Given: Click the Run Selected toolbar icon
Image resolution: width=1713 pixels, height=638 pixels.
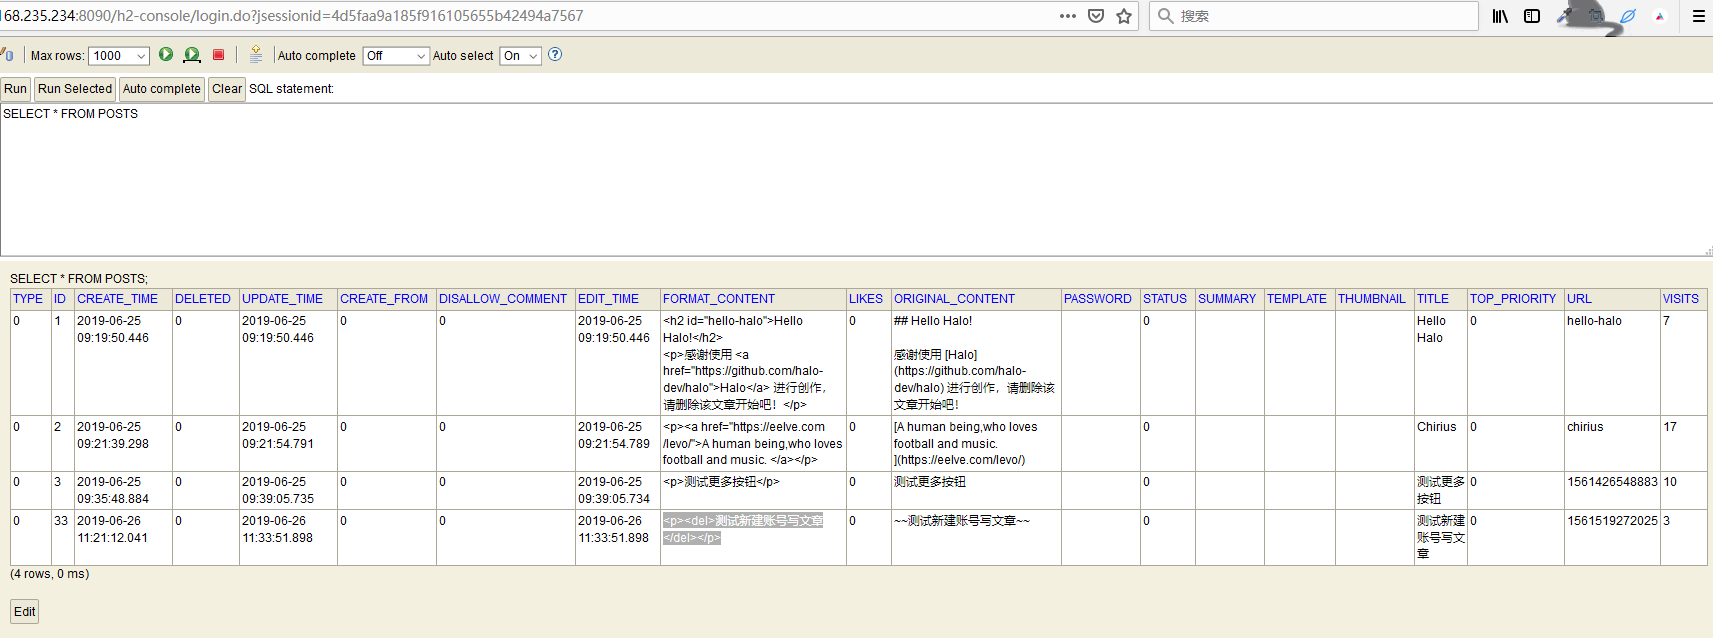Looking at the screenshot, I should tap(192, 55).
